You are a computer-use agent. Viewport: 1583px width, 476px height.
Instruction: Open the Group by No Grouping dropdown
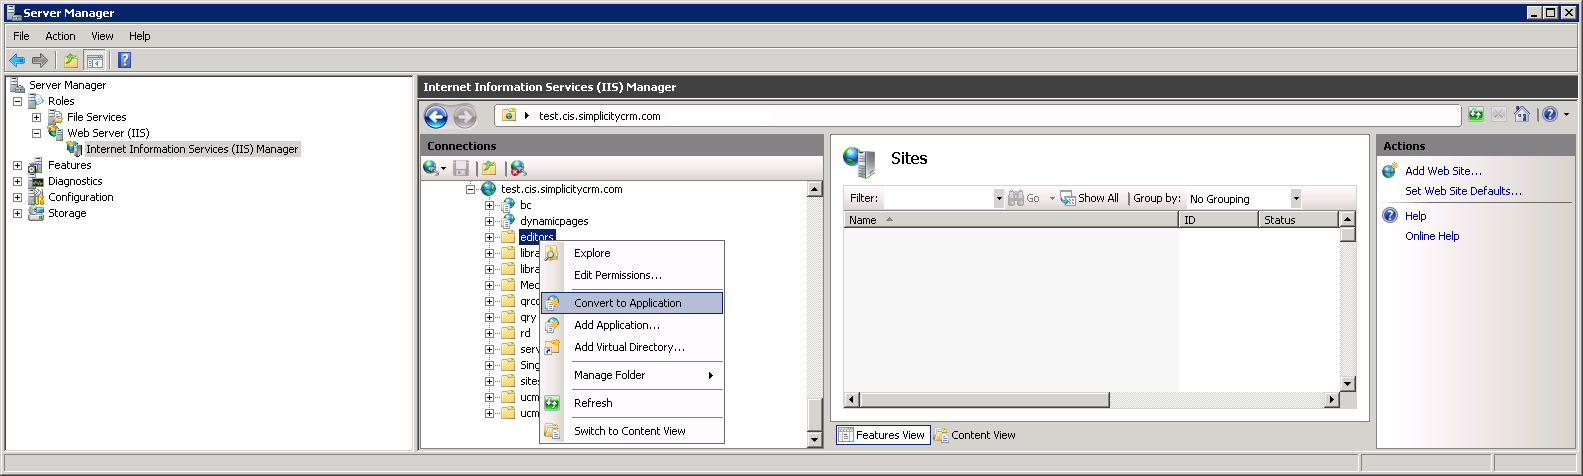(x=1295, y=198)
